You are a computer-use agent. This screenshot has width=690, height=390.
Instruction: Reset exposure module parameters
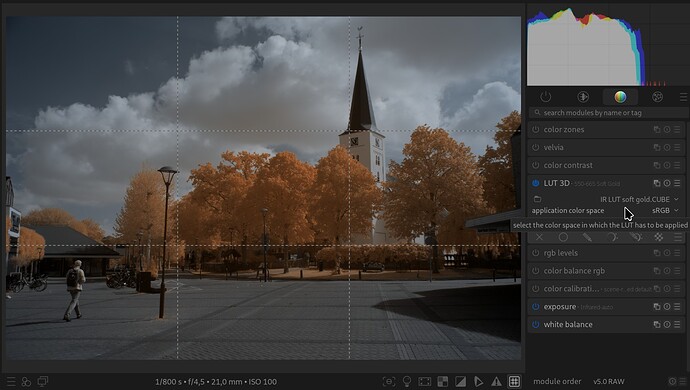[667, 306]
